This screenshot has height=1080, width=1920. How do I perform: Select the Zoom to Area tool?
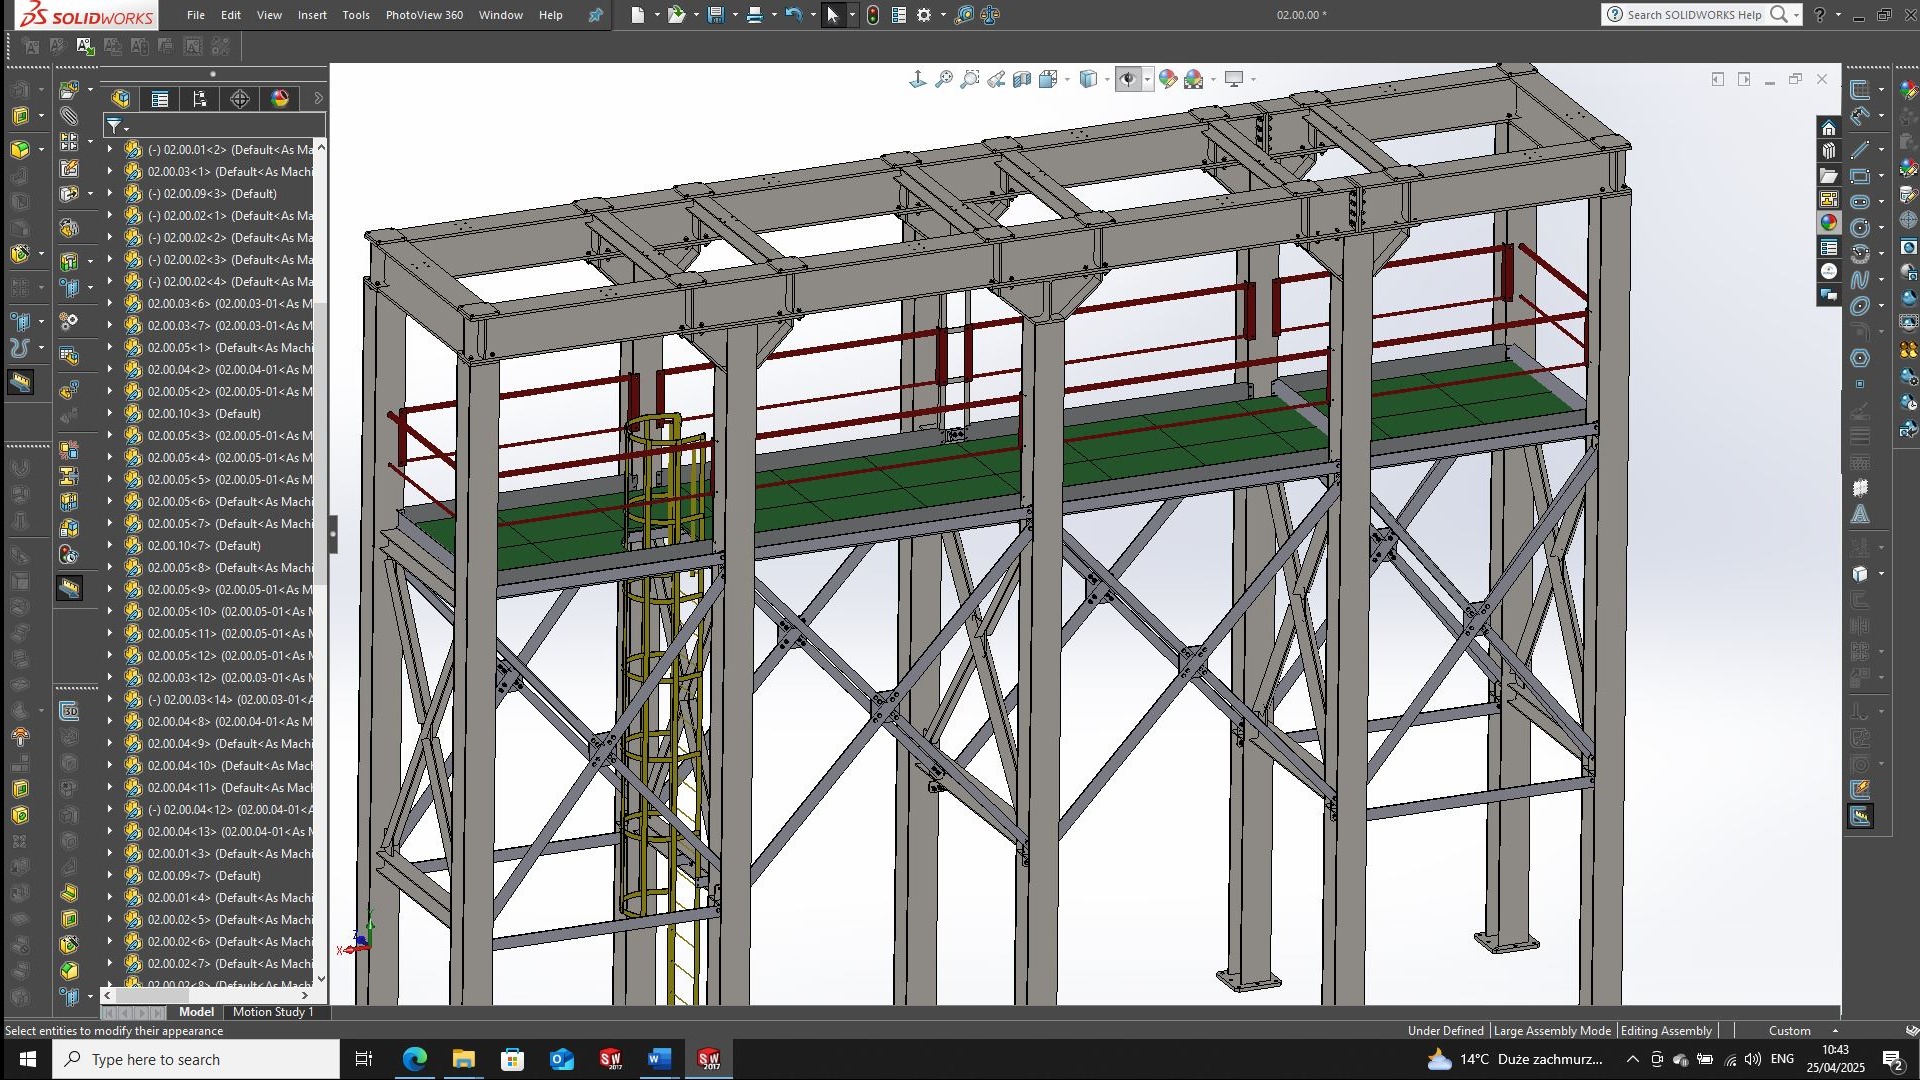point(969,79)
